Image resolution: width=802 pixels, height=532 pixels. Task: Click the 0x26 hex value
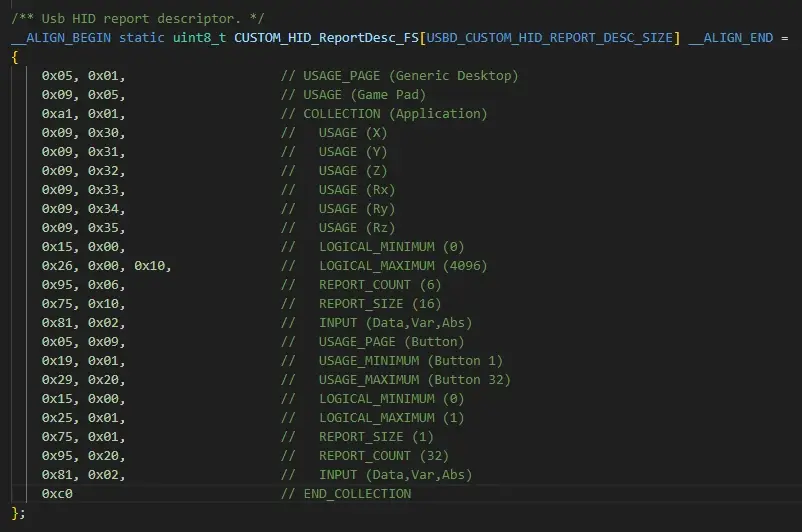click(57, 266)
